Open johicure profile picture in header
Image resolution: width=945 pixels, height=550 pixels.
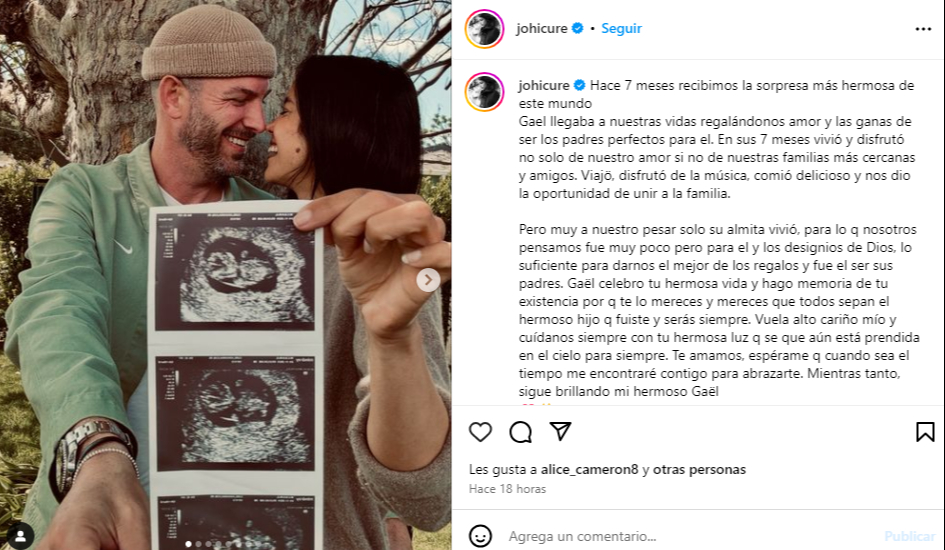click(x=485, y=29)
